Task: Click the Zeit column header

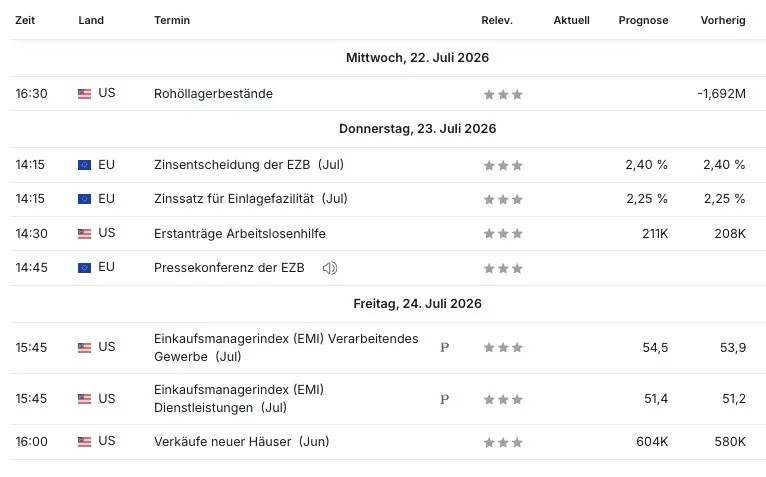Action: [x=25, y=20]
